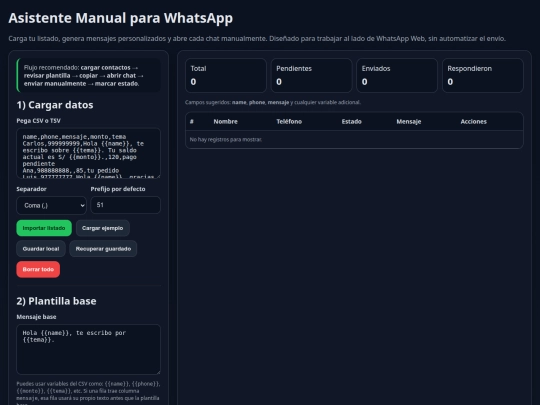Viewport: 540px width, 405px height.
Task: Click the 'Flujo recomendado' tip box
Action: [x=88, y=75]
